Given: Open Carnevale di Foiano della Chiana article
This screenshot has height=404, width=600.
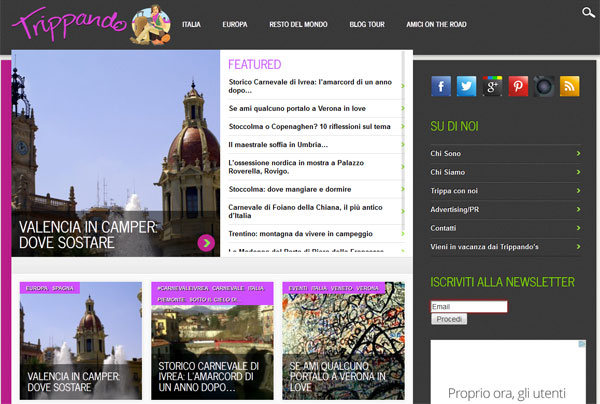Looking at the screenshot, I should [x=305, y=211].
